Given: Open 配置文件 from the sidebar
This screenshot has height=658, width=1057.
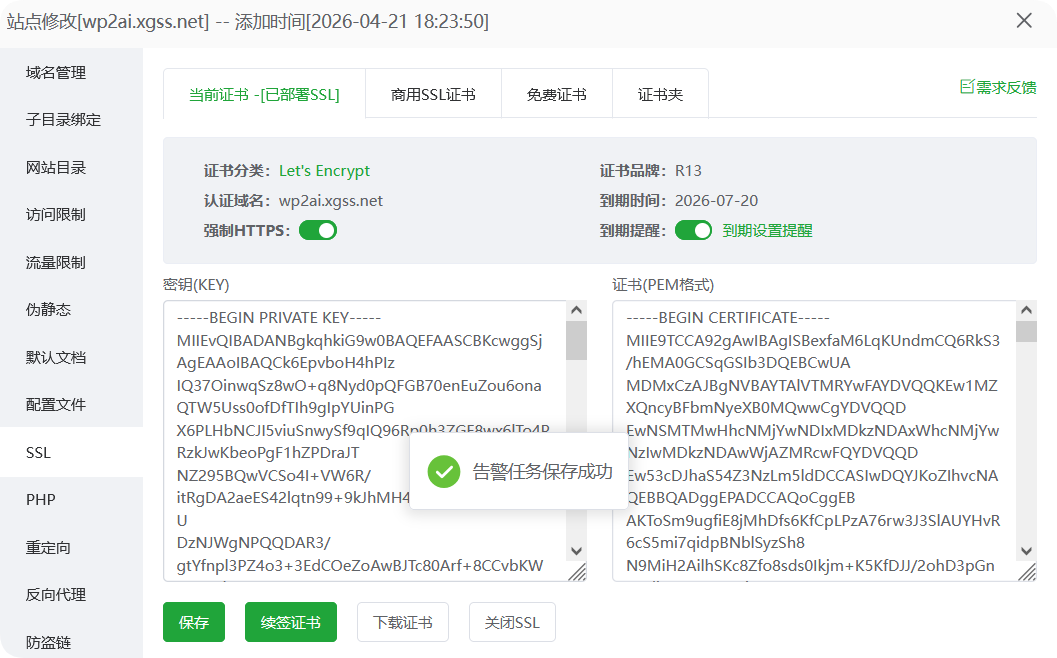Looking at the screenshot, I should (x=58, y=404).
